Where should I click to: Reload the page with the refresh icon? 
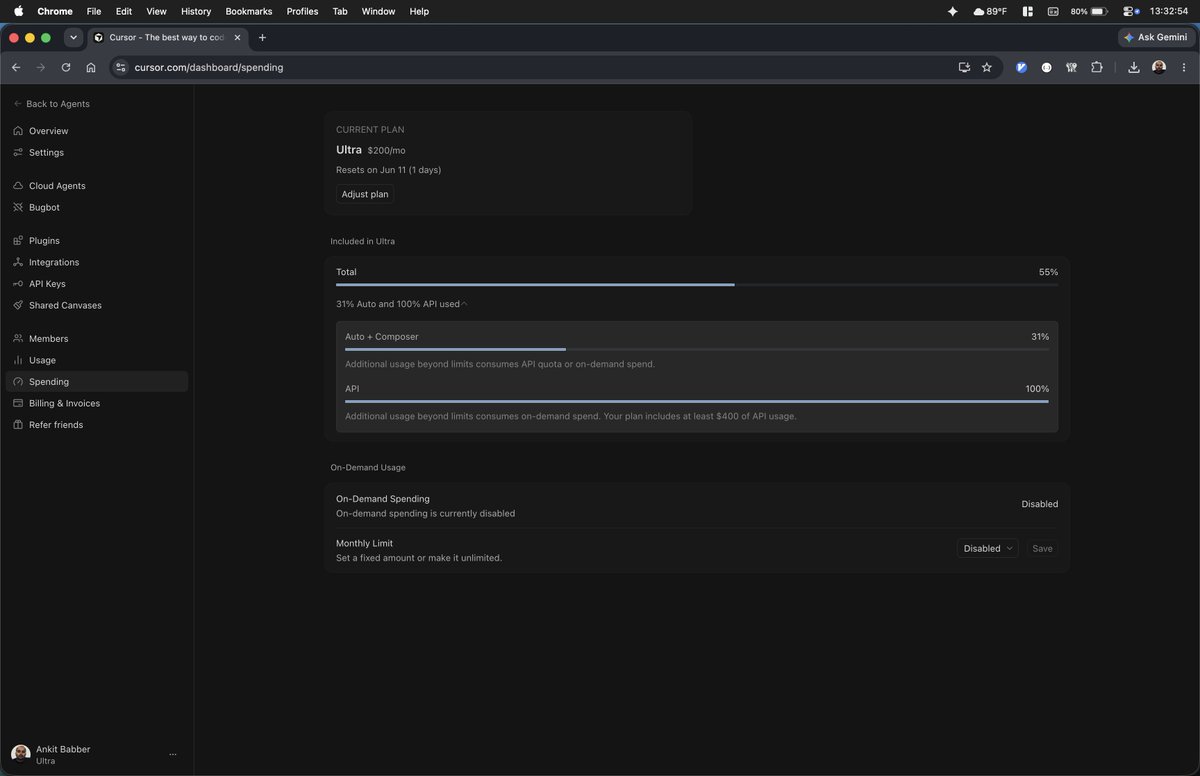[66, 67]
